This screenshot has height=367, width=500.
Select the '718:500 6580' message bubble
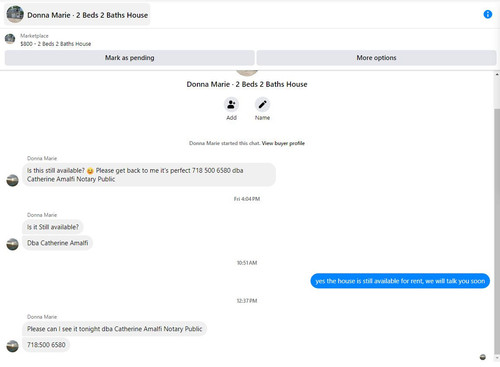coord(46,345)
